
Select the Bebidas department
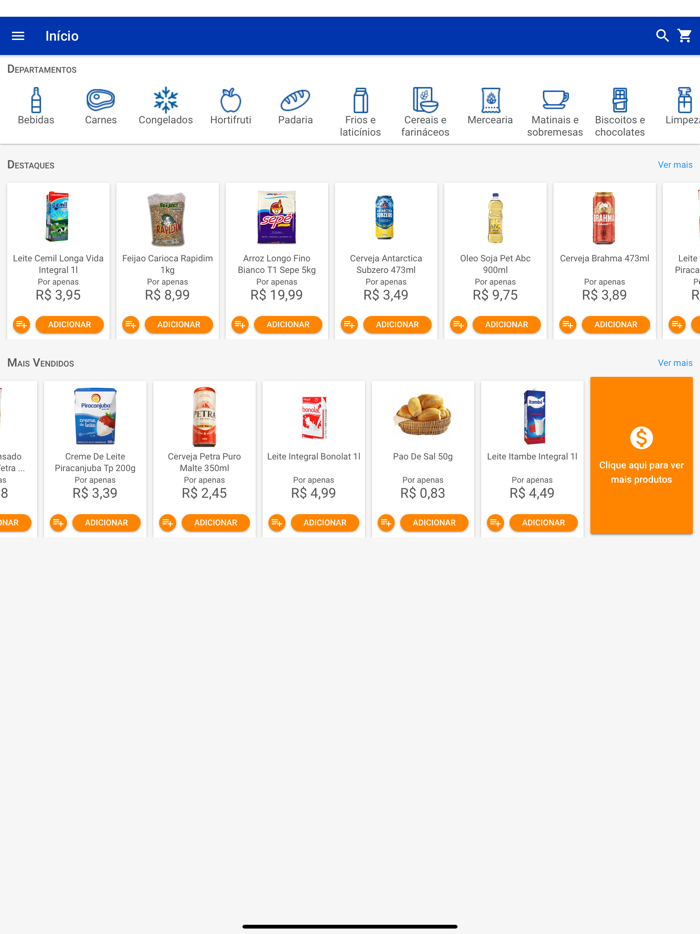coord(36,106)
